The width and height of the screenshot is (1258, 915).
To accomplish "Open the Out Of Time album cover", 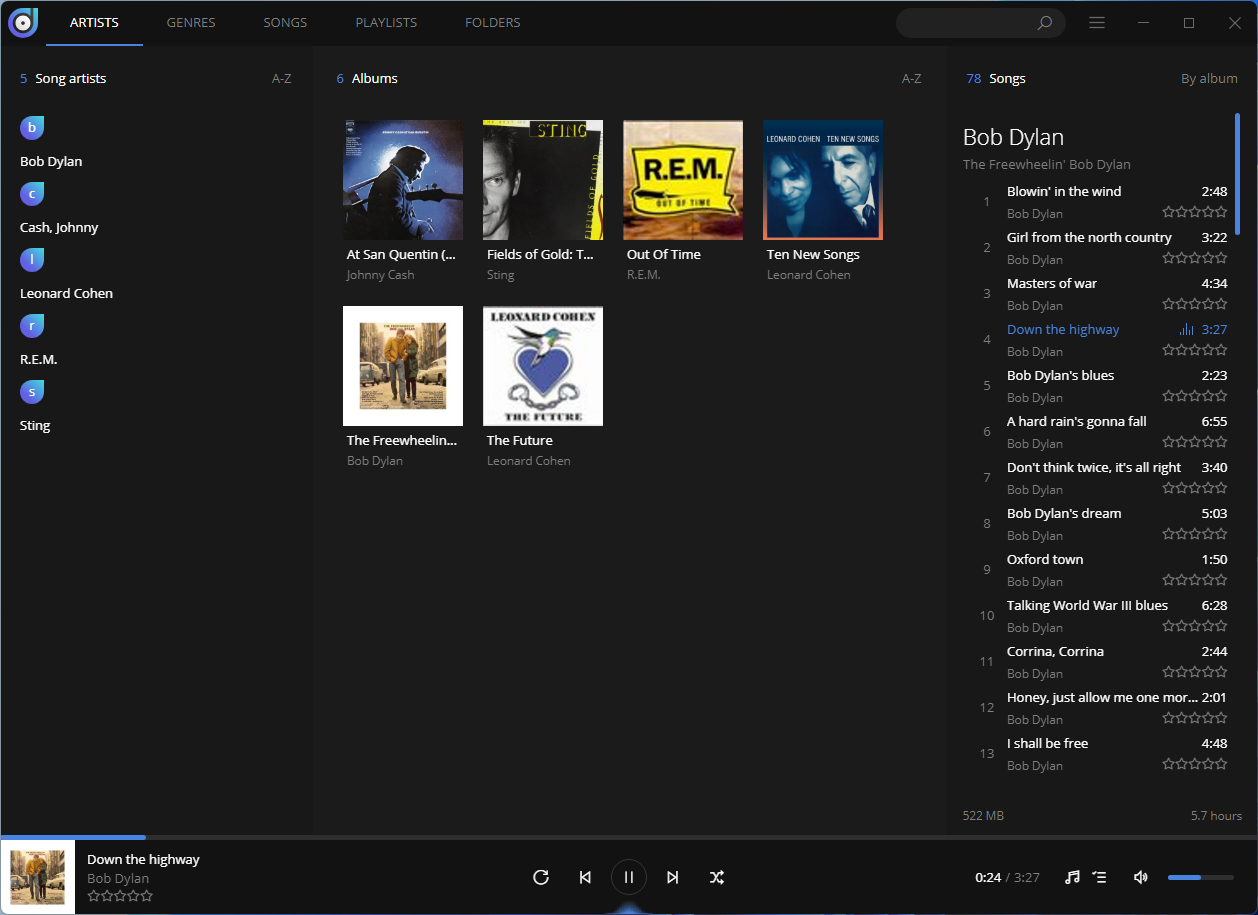I will click(x=683, y=180).
